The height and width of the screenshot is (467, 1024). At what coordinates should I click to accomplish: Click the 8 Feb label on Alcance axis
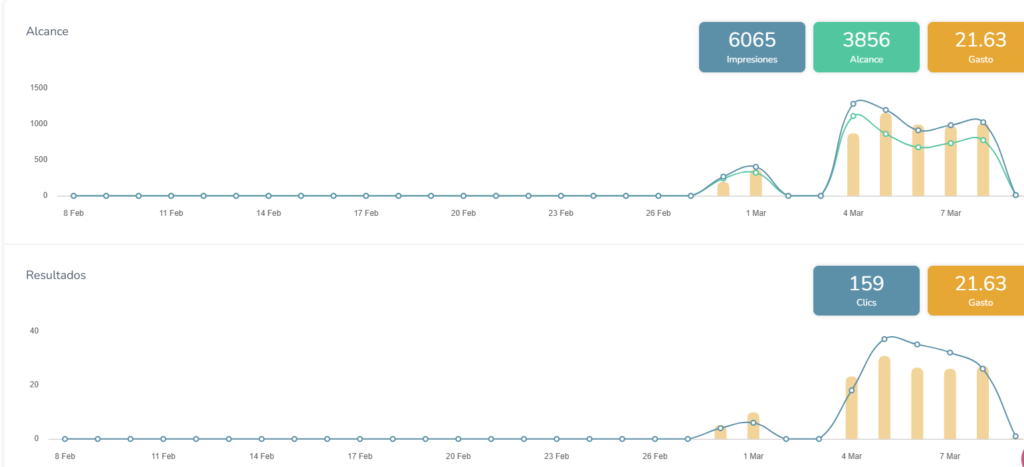[x=73, y=213]
